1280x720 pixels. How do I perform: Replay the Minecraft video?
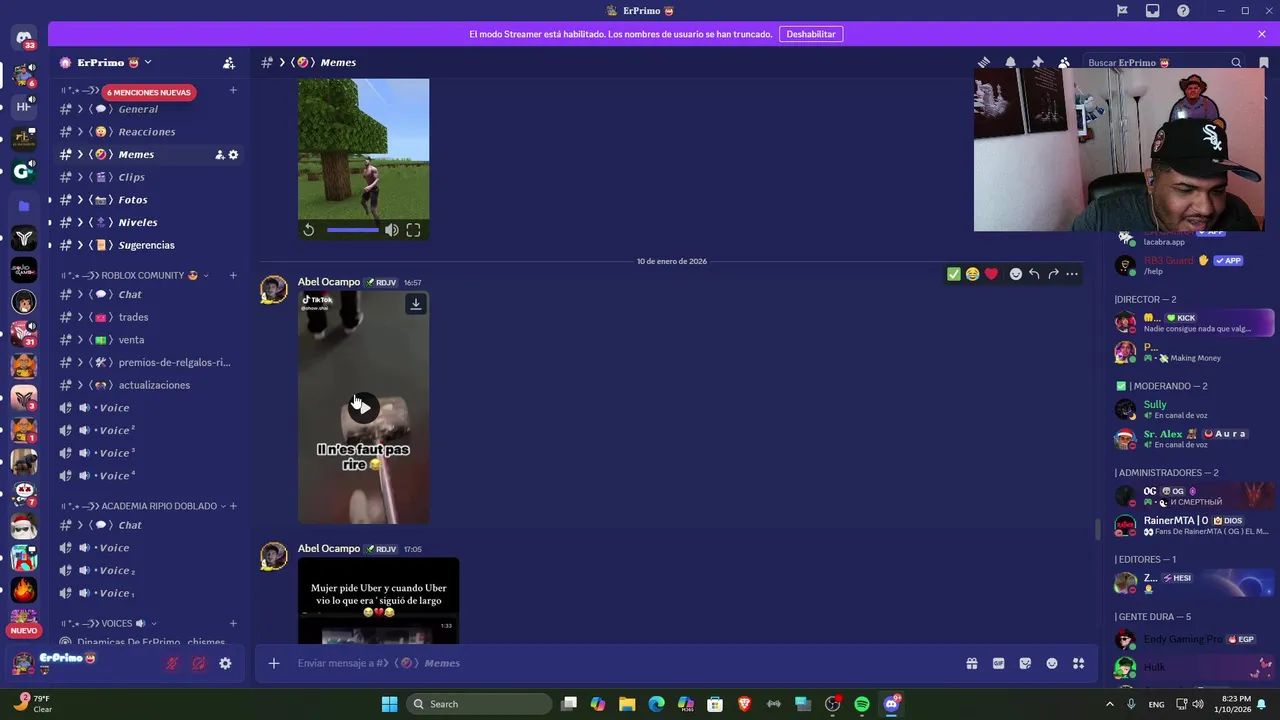coord(309,230)
